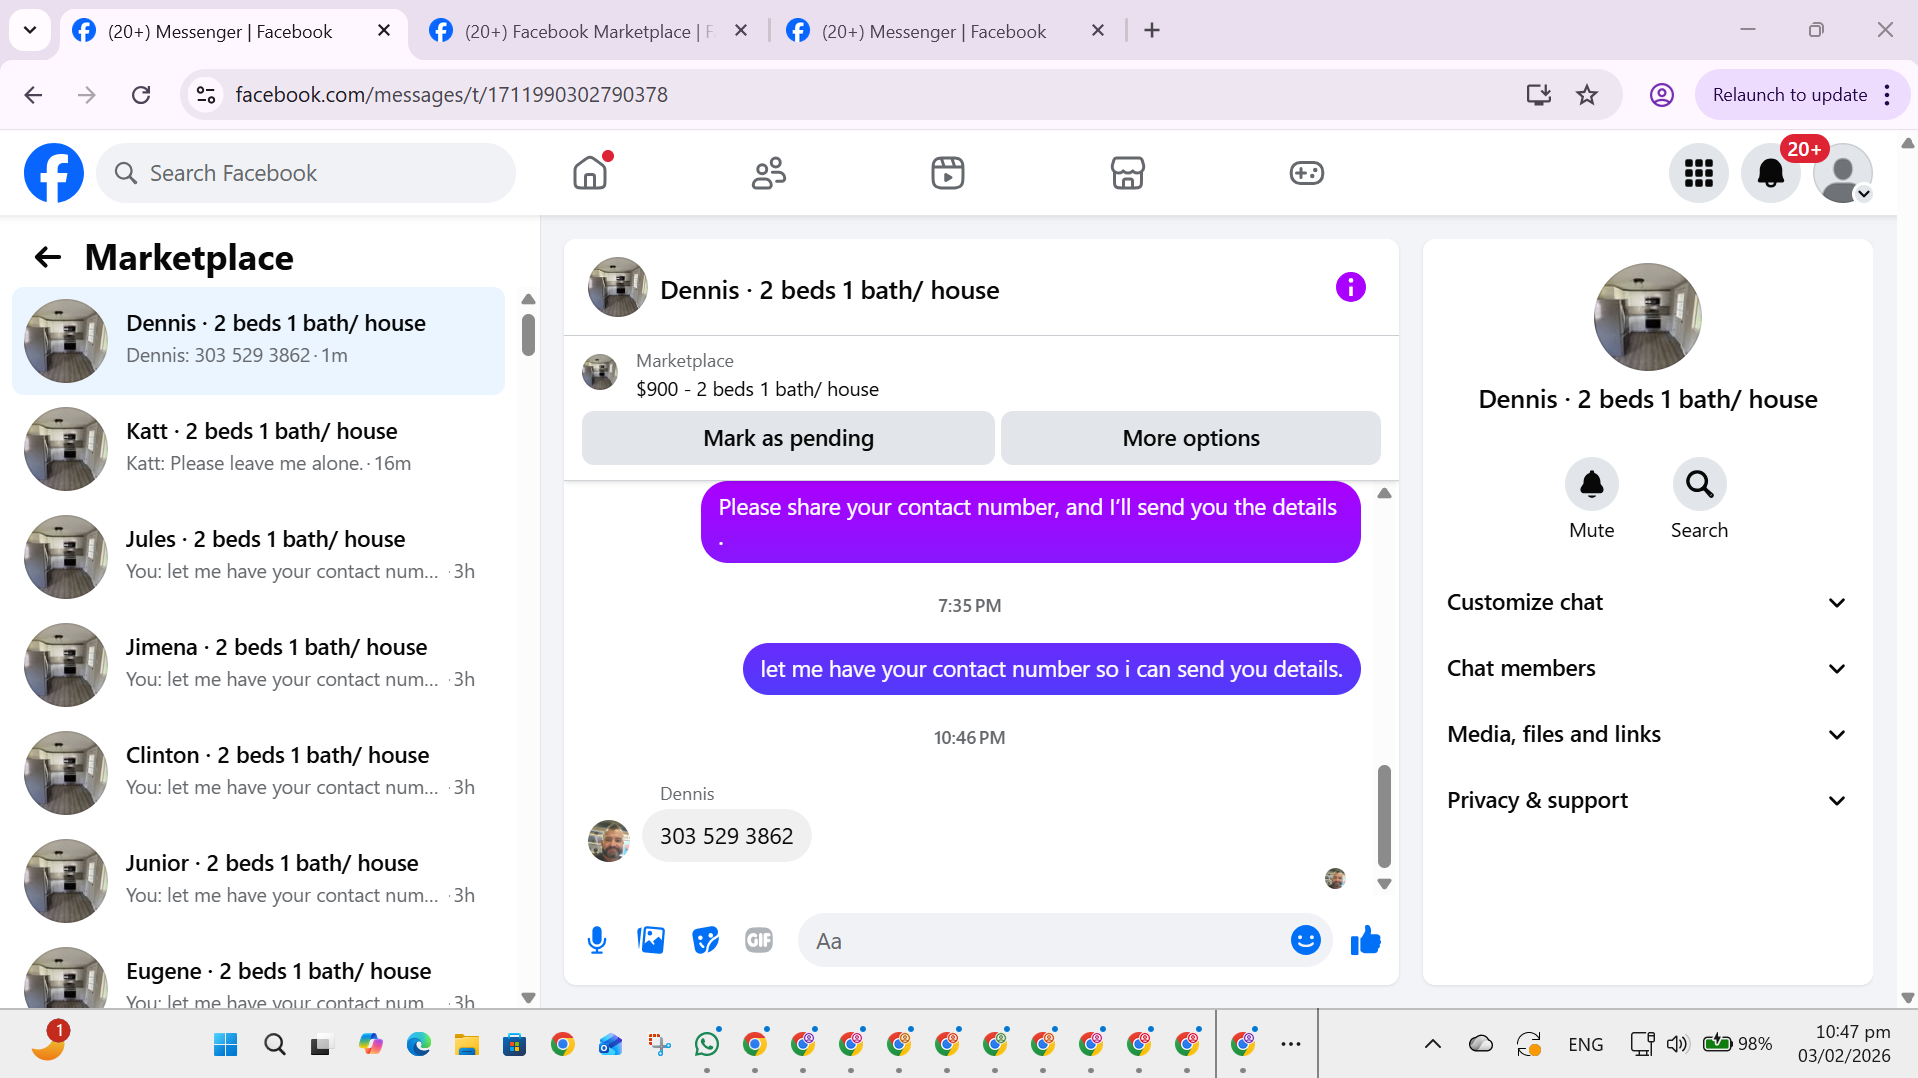1918x1078 pixels.
Task: Click the message thread scrollbar thumb
Action: (1384, 817)
